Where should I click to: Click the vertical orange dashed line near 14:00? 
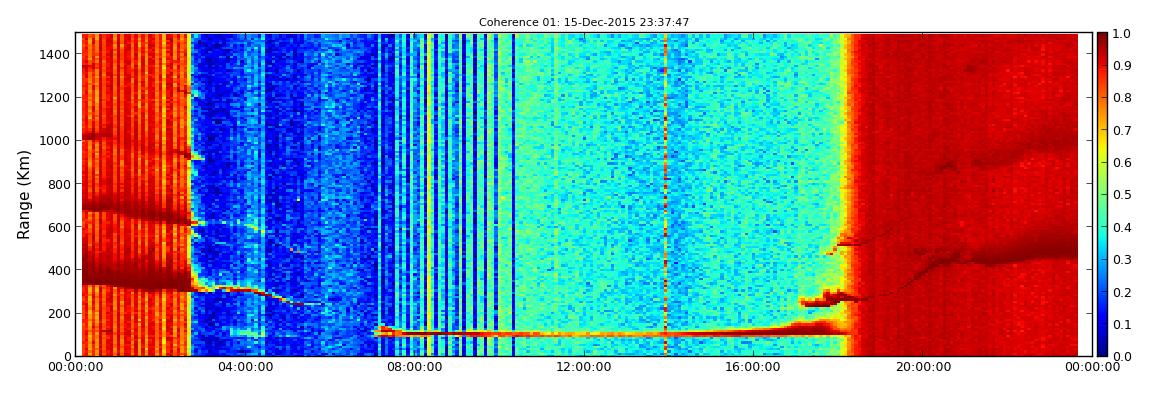click(x=665, y=194)
